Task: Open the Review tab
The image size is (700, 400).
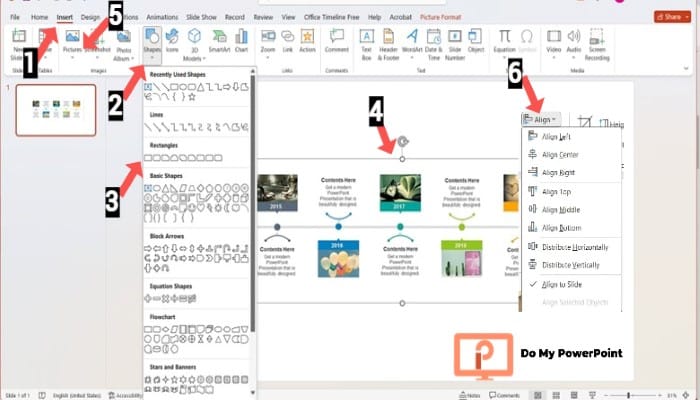Action: click(263, 17)
